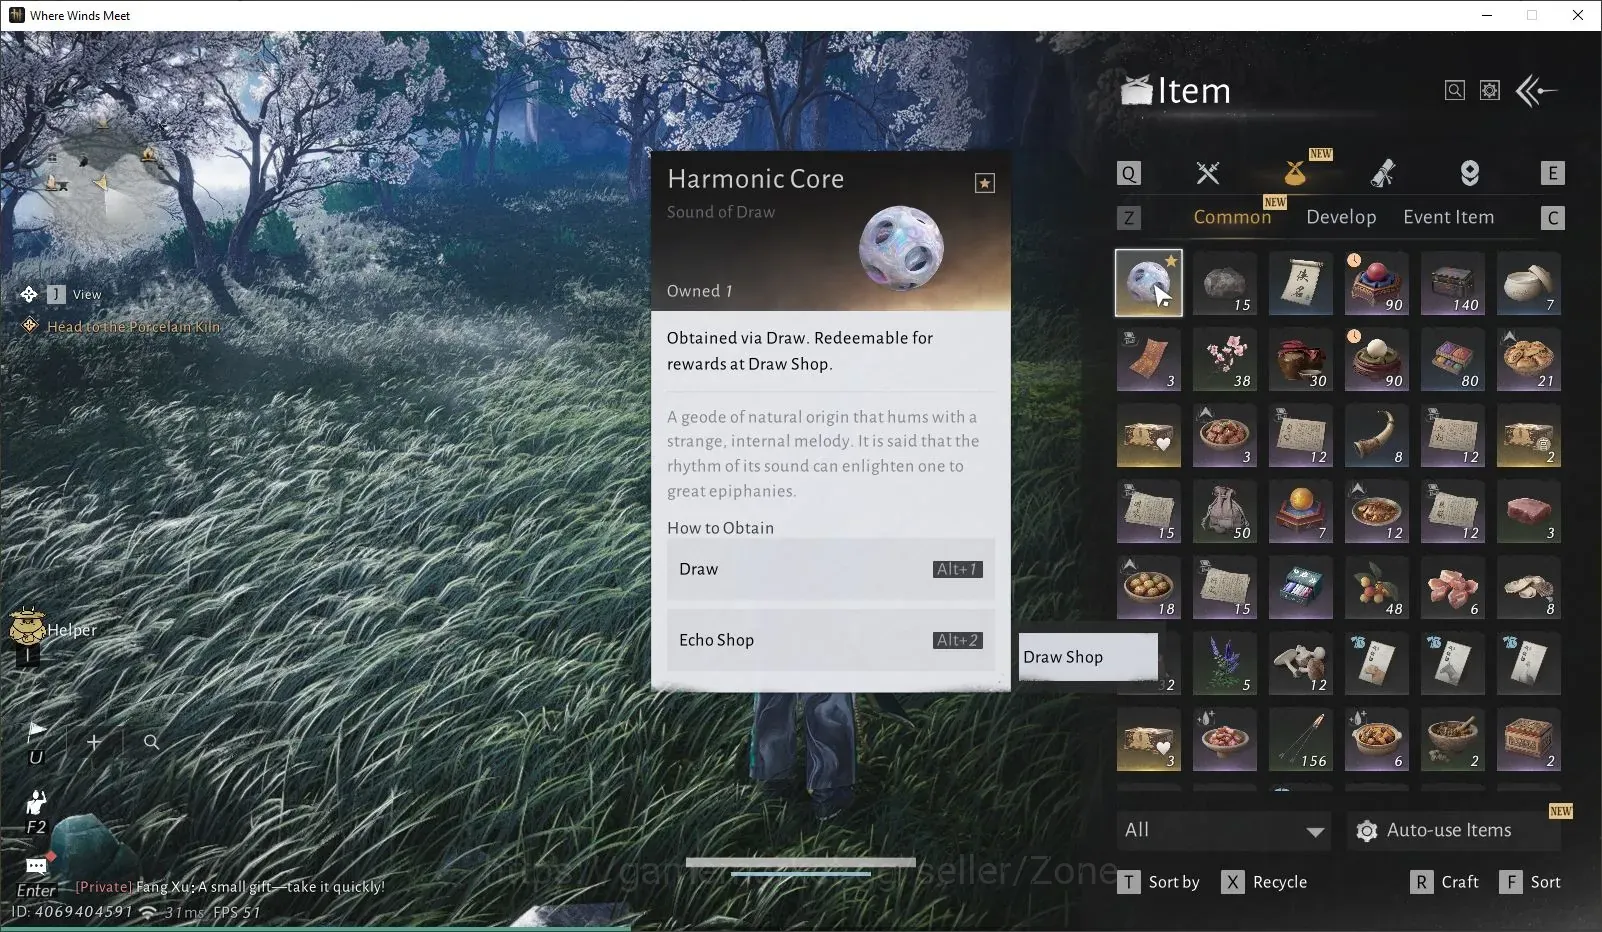
Task: Click the C next tab key
Action: [1552, 218]
